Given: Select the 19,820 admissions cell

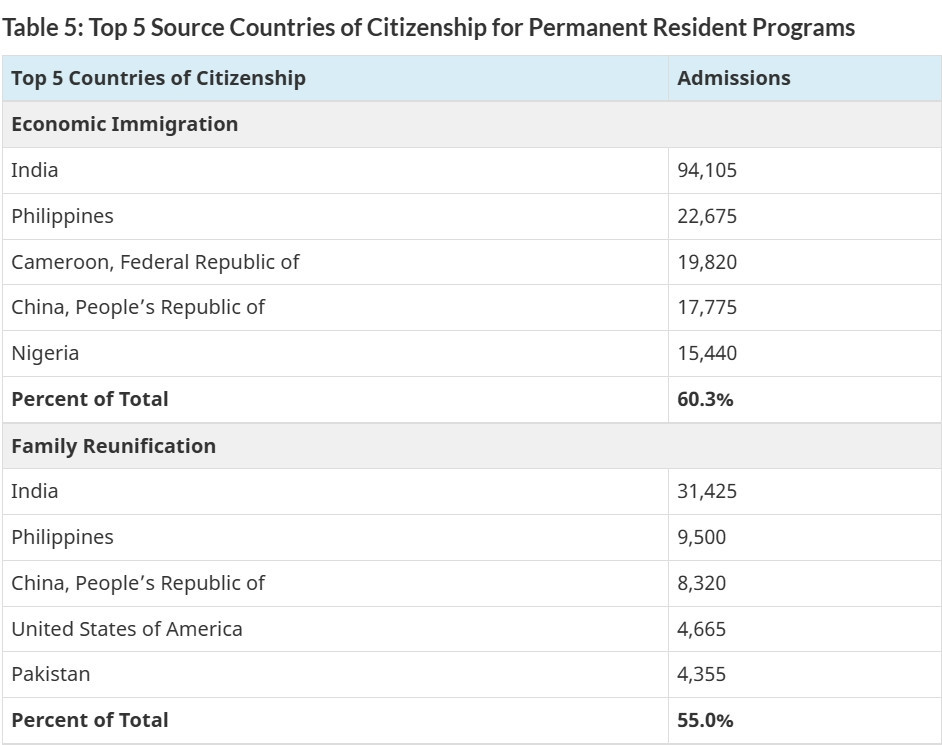Looking at the screenshot, I should point(707,262).
